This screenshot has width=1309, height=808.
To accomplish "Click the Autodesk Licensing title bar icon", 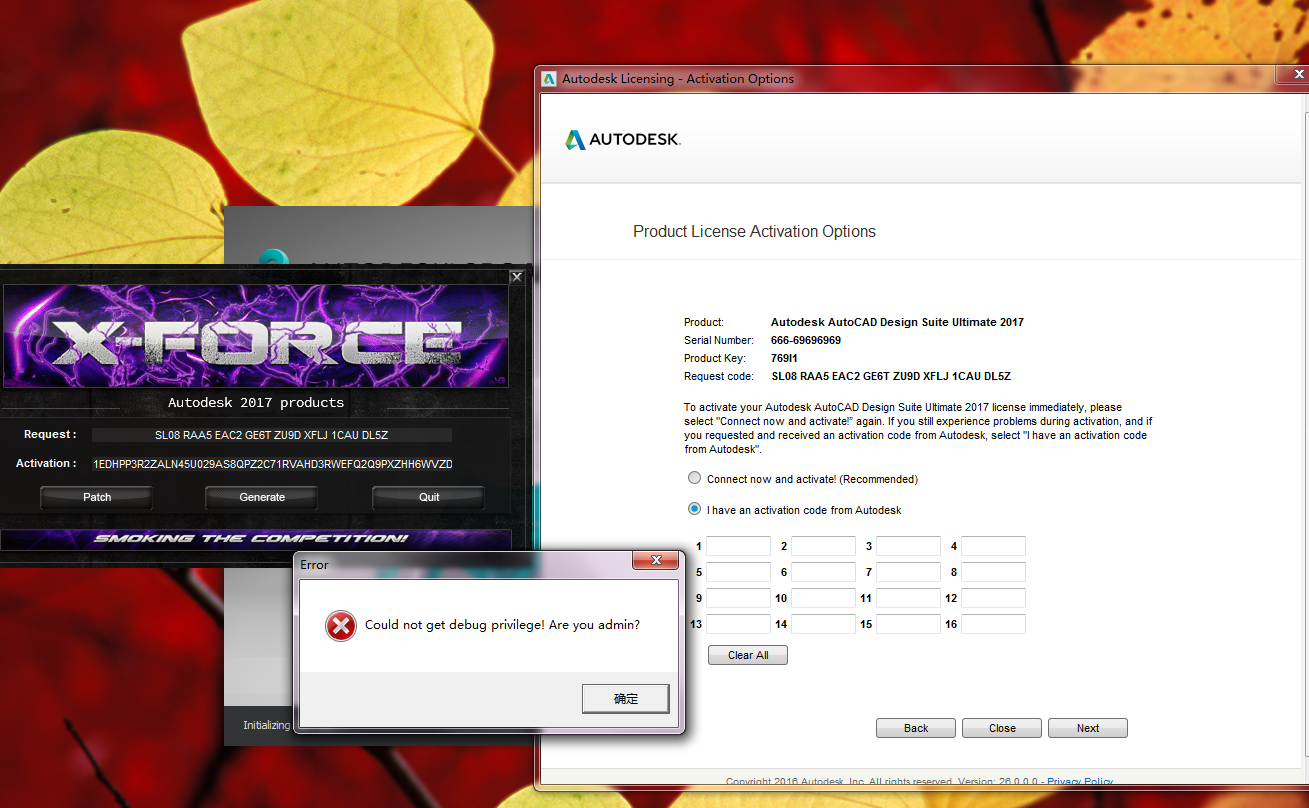I will [x=549, y=79].
